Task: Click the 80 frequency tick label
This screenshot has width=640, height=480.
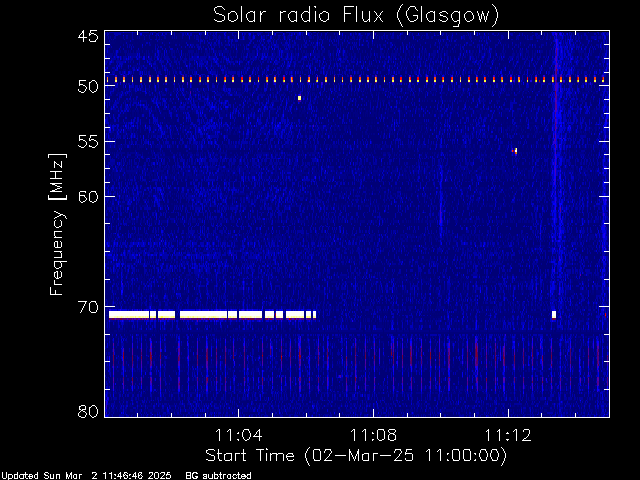Action: pyautogui.click(x=88, y=411)
